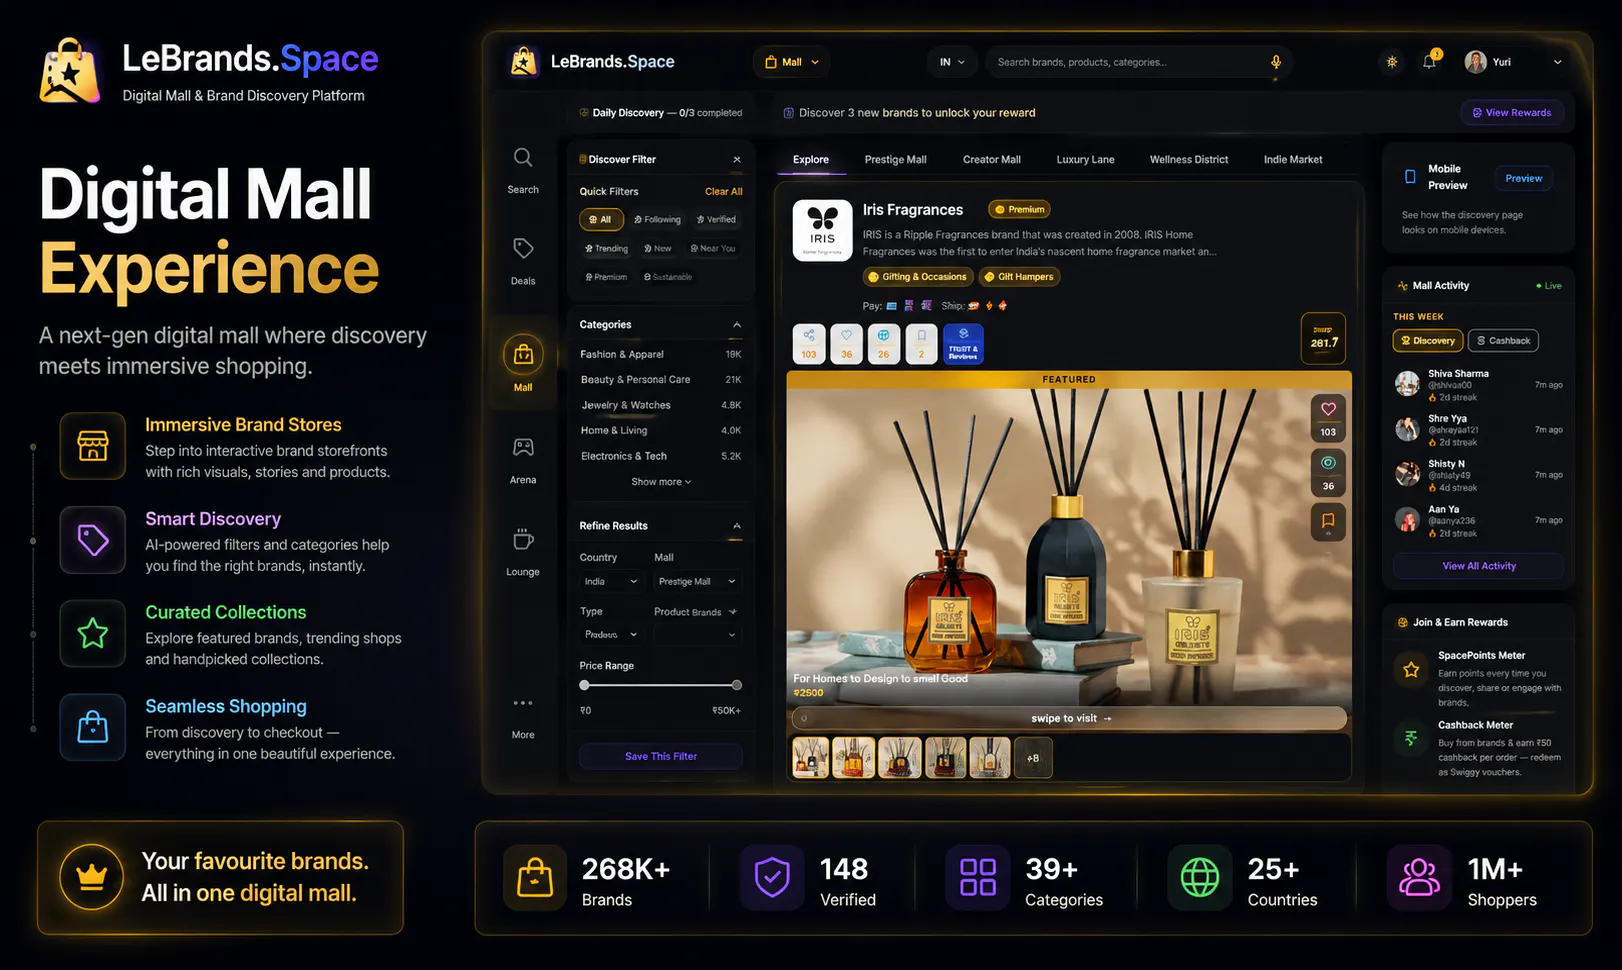Viewport: 1622px width, 970px height.
Task: Click Clear All quick filters
Action: point(724,192)
